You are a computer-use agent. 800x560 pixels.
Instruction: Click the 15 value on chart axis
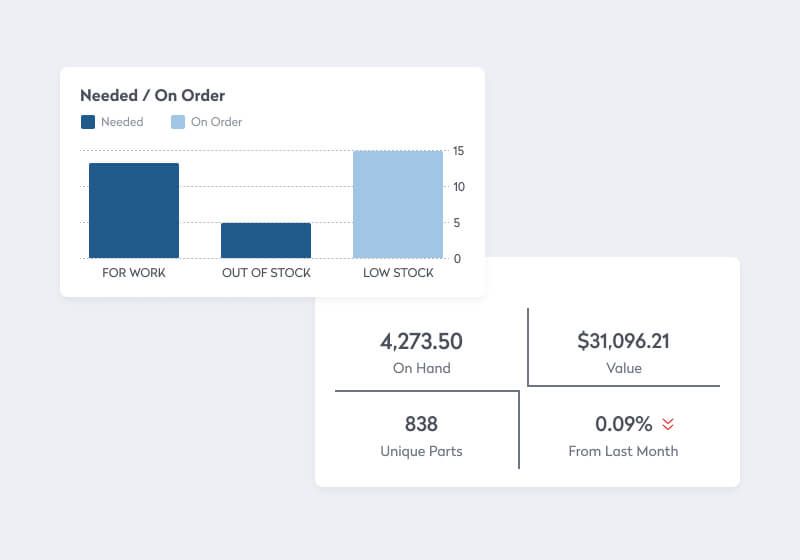point(458,151)
